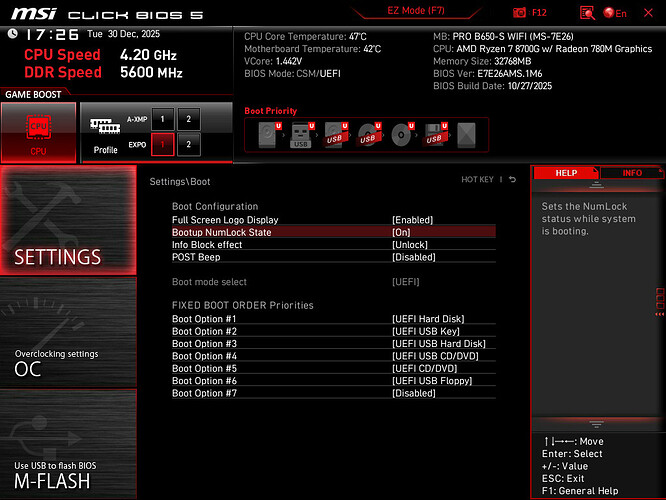Change language via the En globe icon
The width and height of the screenshot is (666, 500).
click(615, 13)
